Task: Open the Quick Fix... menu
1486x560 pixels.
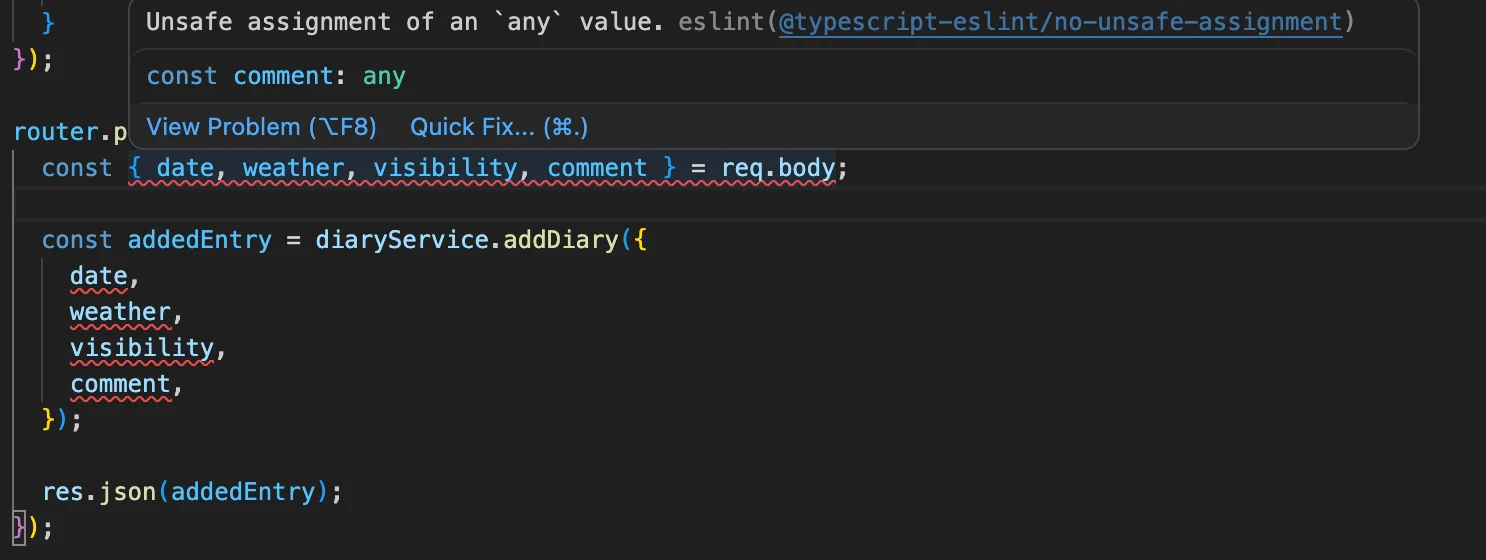Action: (x=499, y=127)
